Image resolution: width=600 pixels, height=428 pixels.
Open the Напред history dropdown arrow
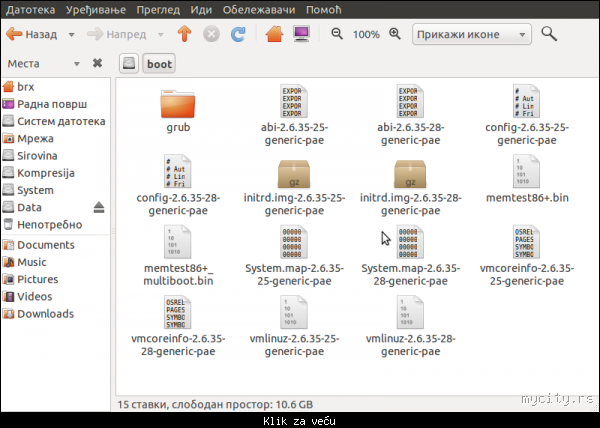(x=161, y=35)
